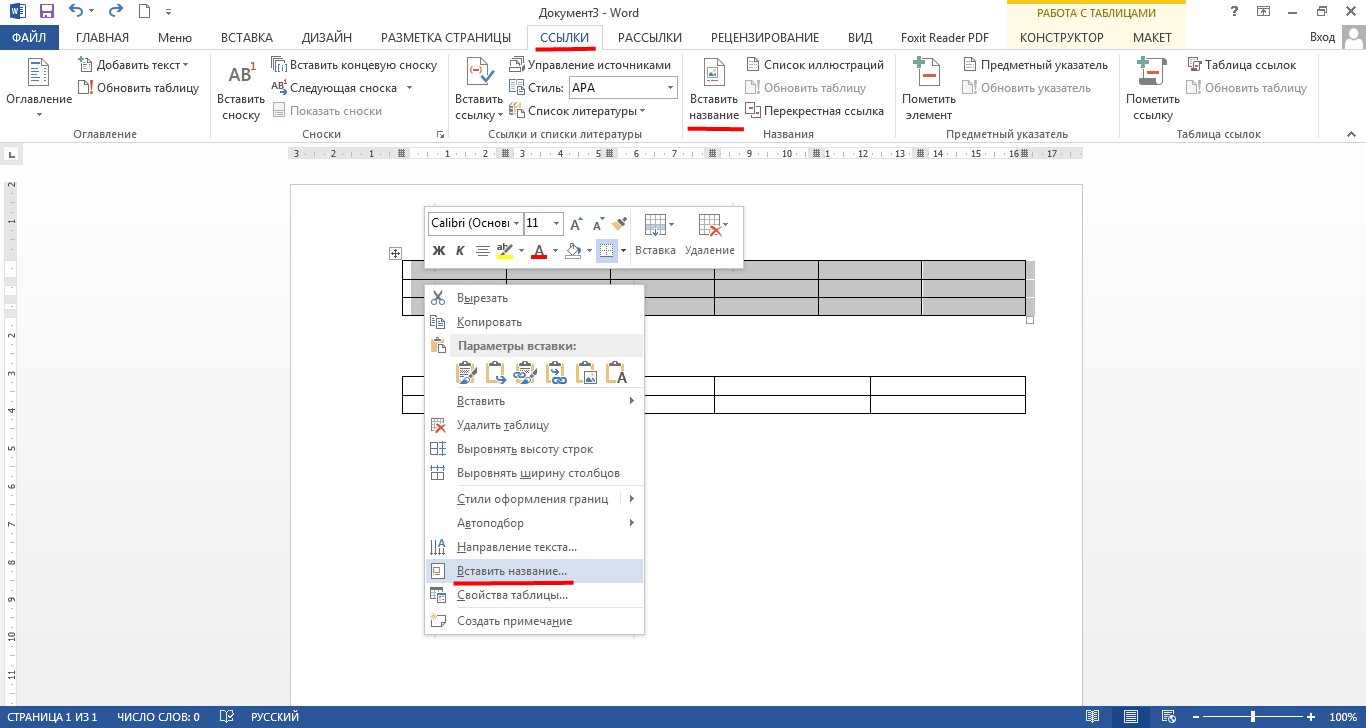Expand Вставить submenu in context menu
Viewport: 1366px width, 728px height.
click(534, 401)
